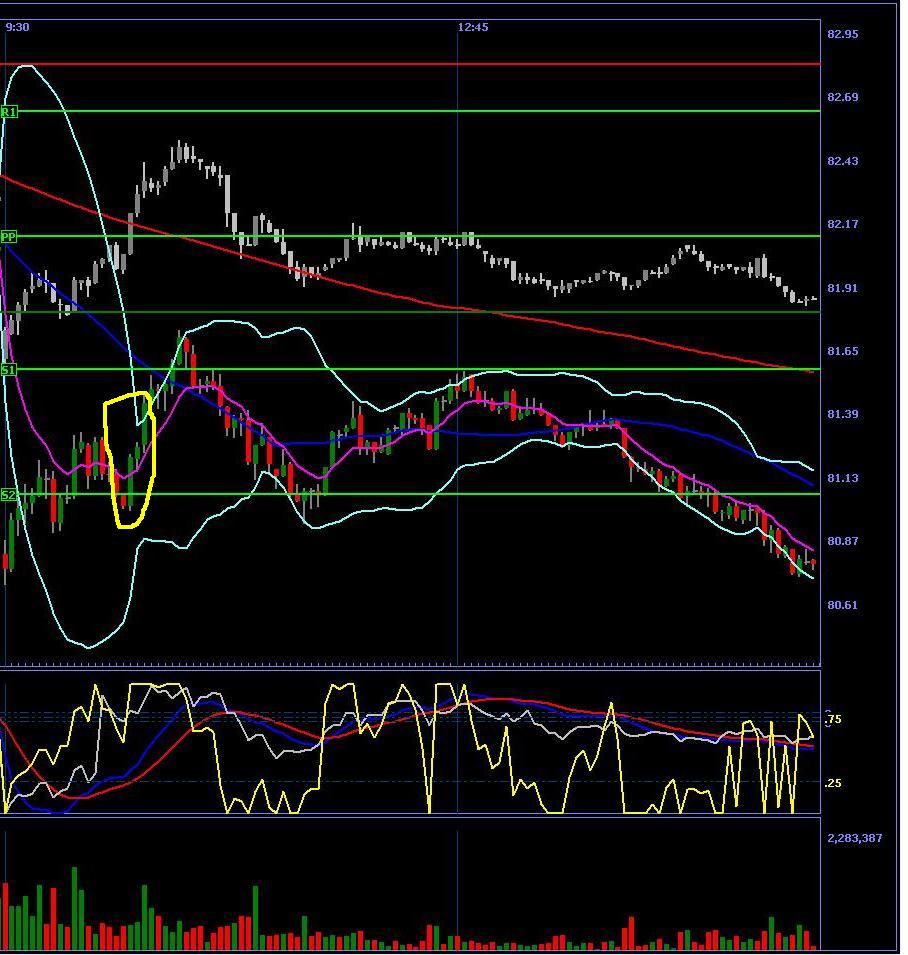Click the 82.69 price axis label
Viewport: 908px width, 955px height.
(x=843, y=97)
